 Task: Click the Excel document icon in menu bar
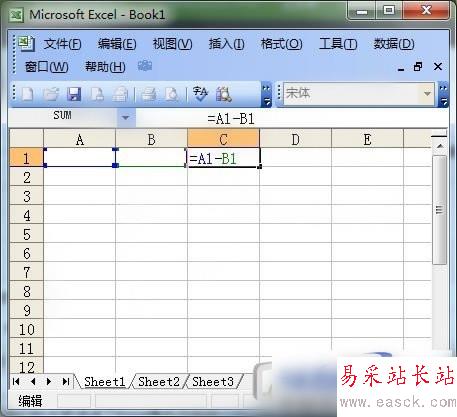click(26, 43)
